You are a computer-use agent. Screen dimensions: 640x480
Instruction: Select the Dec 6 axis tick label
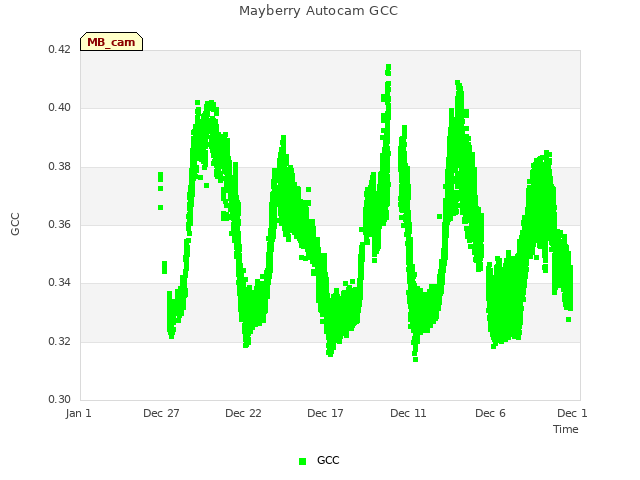click(490, 413)
